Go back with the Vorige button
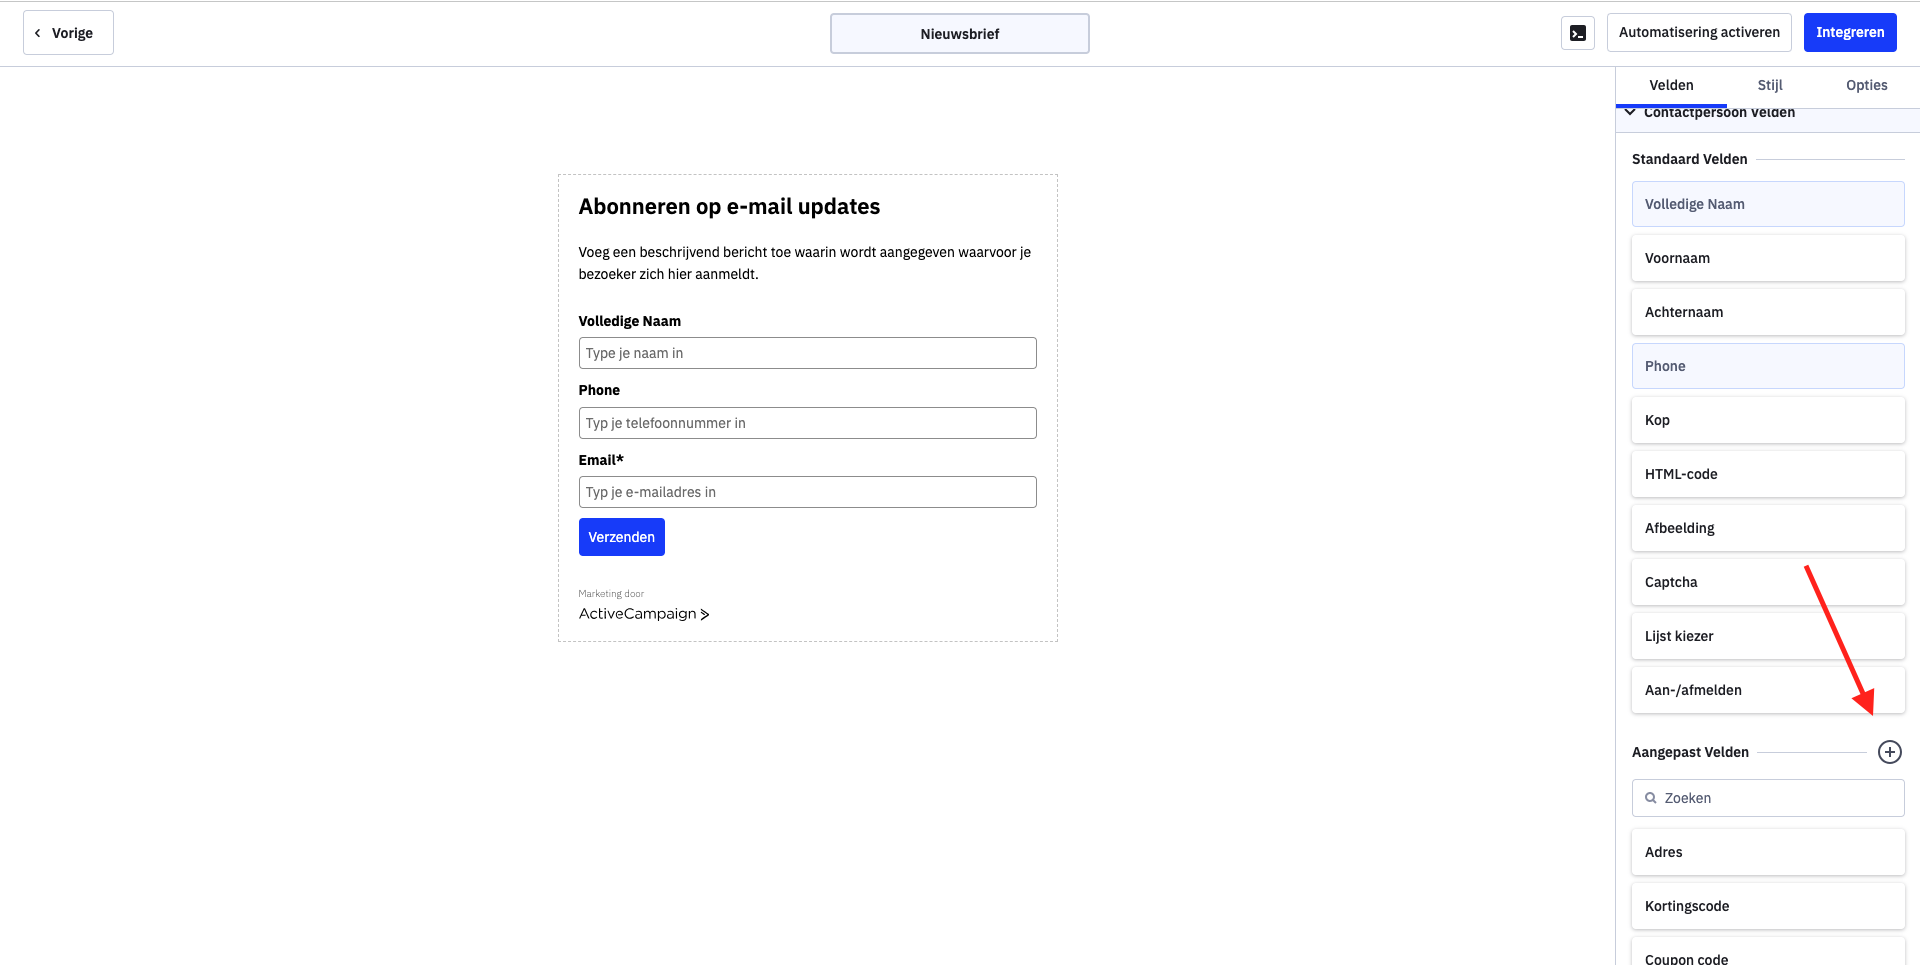 68,33
